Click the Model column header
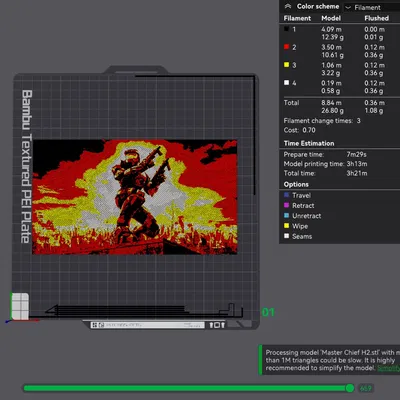 point(331,18)
